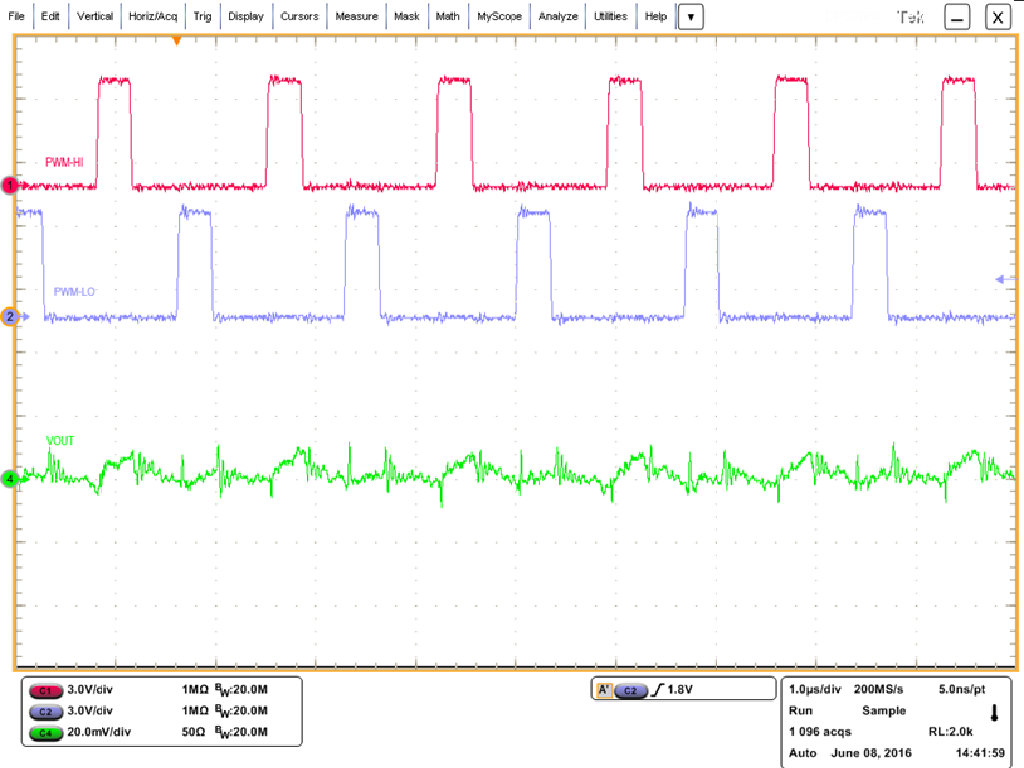Open the Math menu
Image resolution: width=1024 pixels, height=768 pixels.
447,16
